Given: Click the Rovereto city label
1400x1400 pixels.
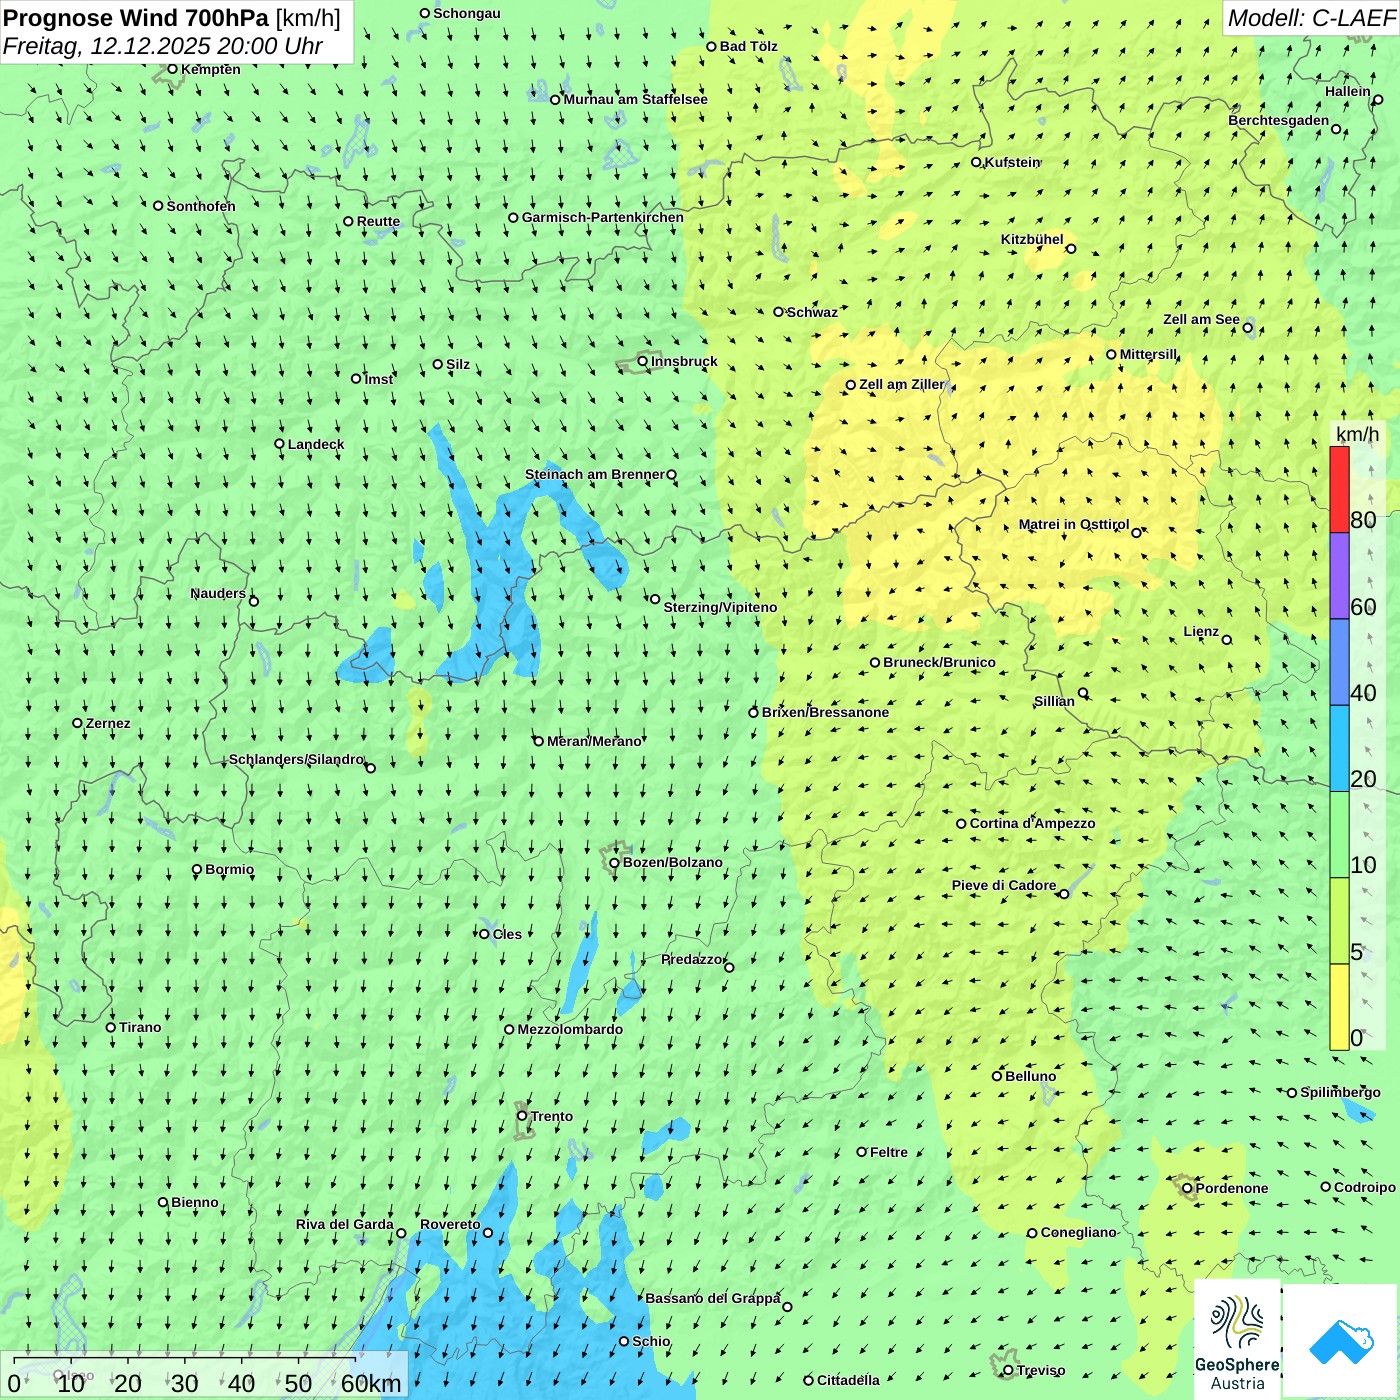Looking at the screenshot, I should coord(450,1224).
